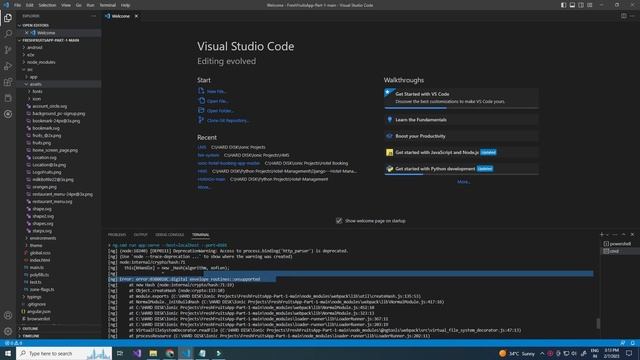Screen dimensions: 640x360
Task: Toggle the secondary side bar layout icon
Action: [x=581, y=5]
